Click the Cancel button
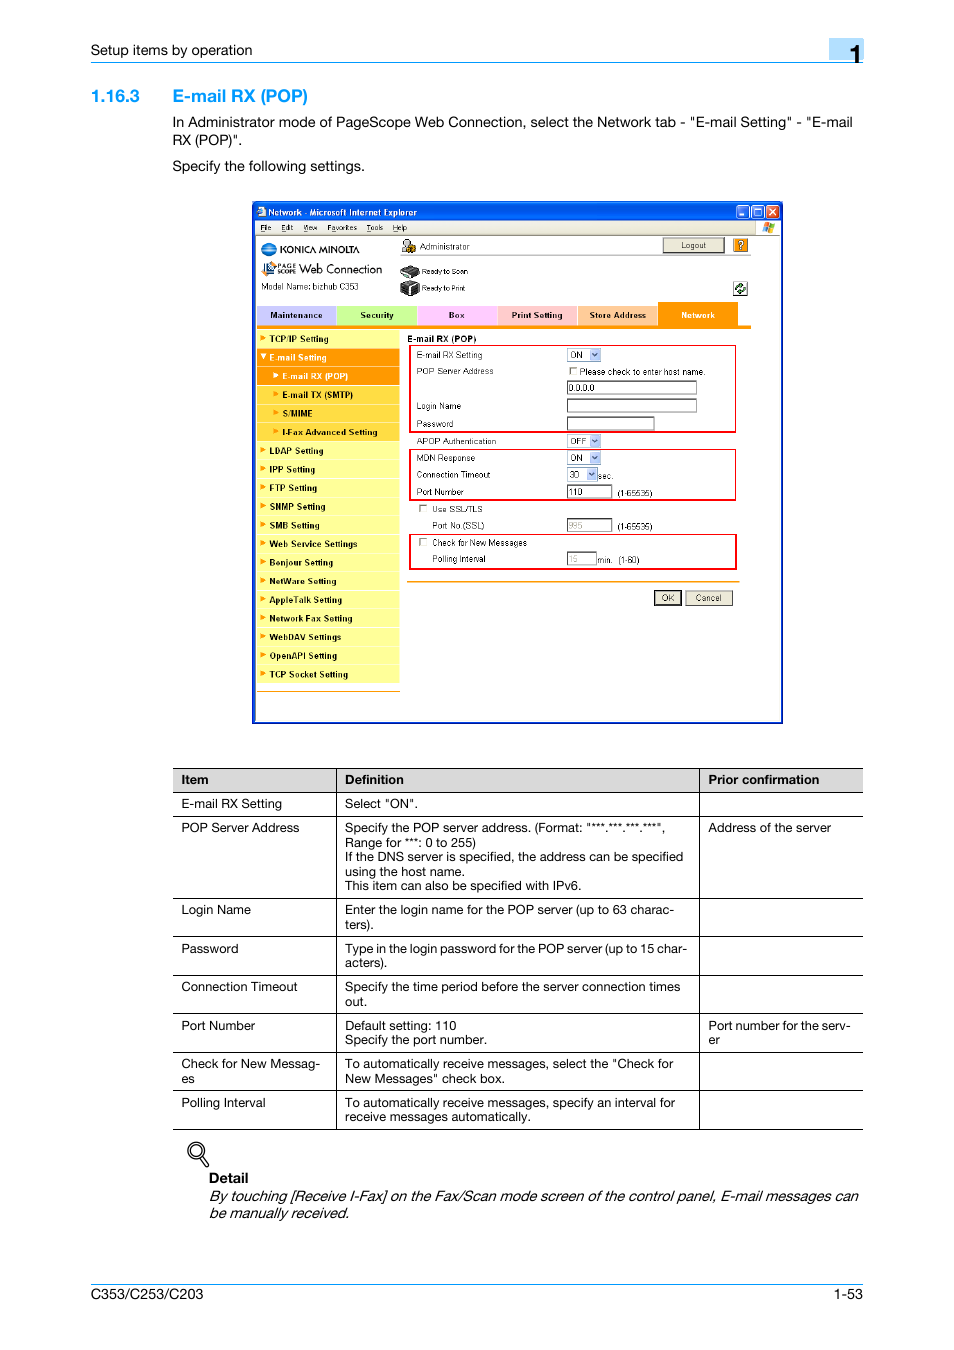954x1350 pixels. (x=709, y=598)
